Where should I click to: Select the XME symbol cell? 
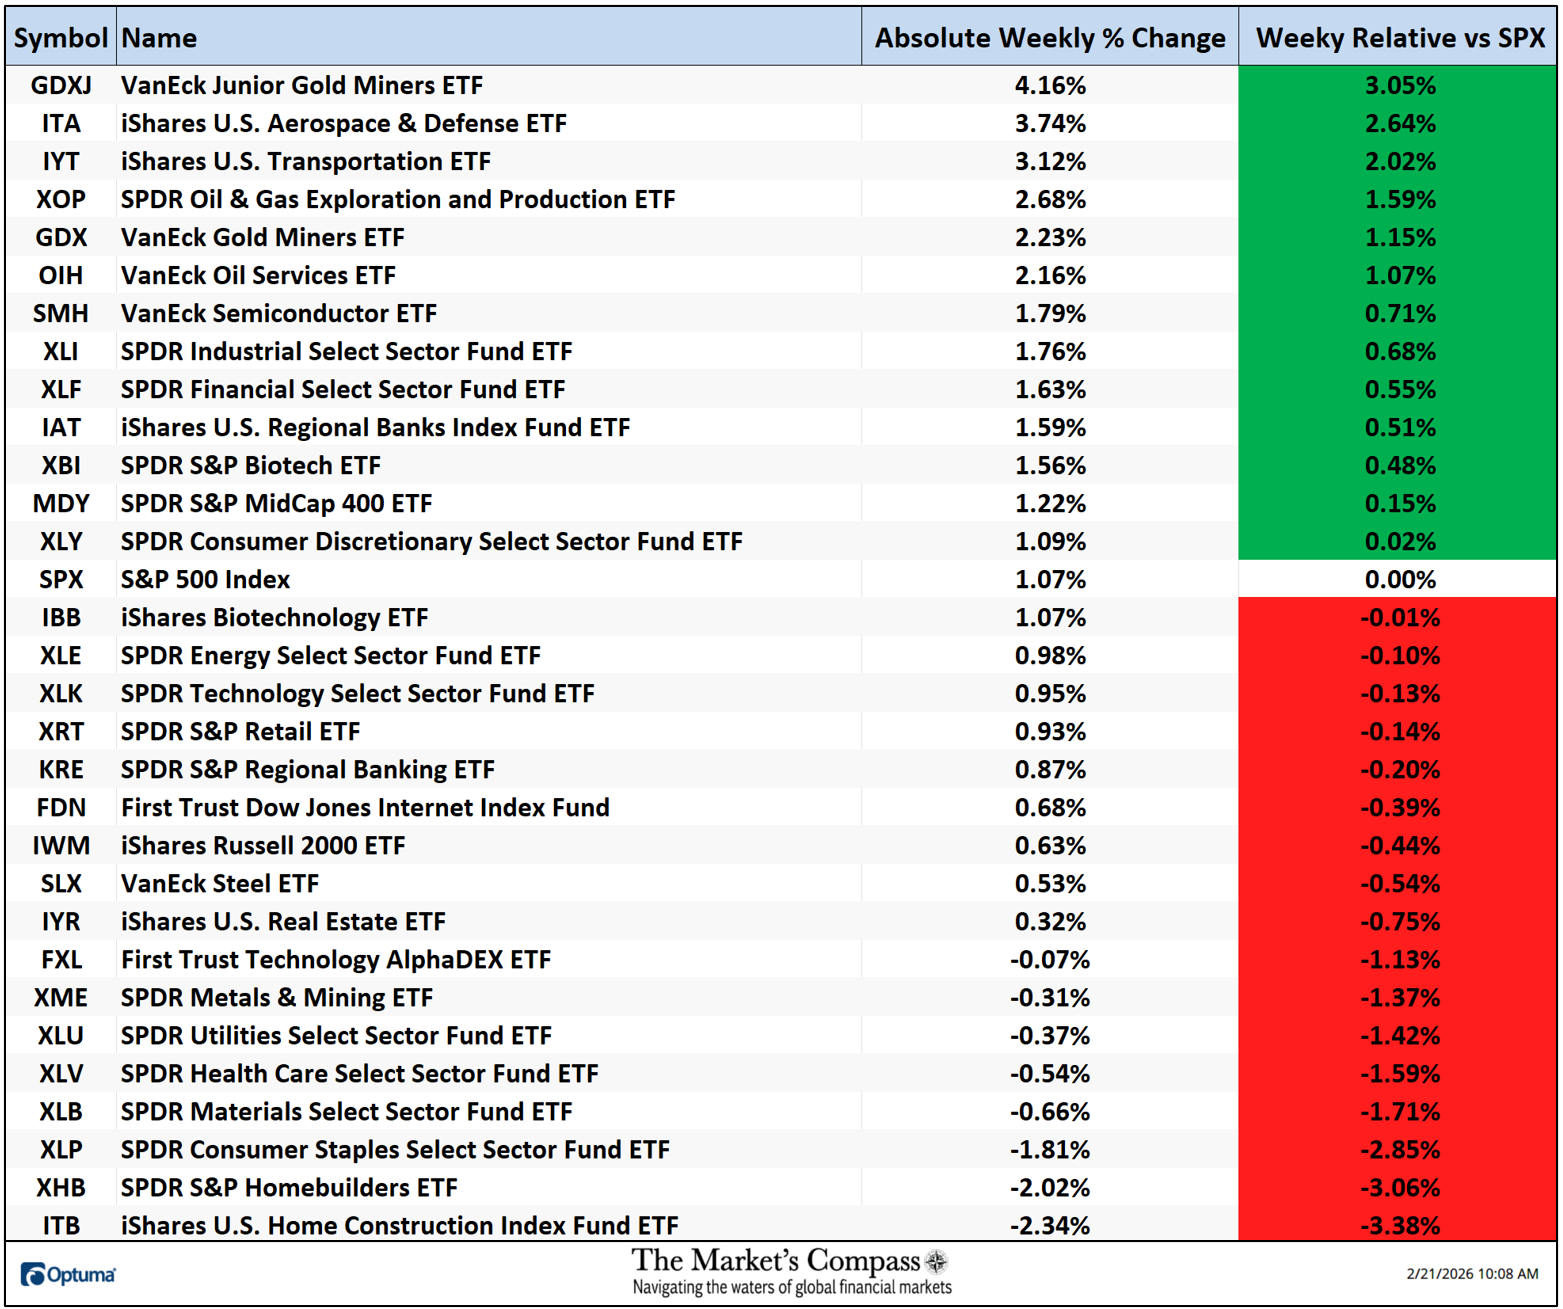coord(61,997)
